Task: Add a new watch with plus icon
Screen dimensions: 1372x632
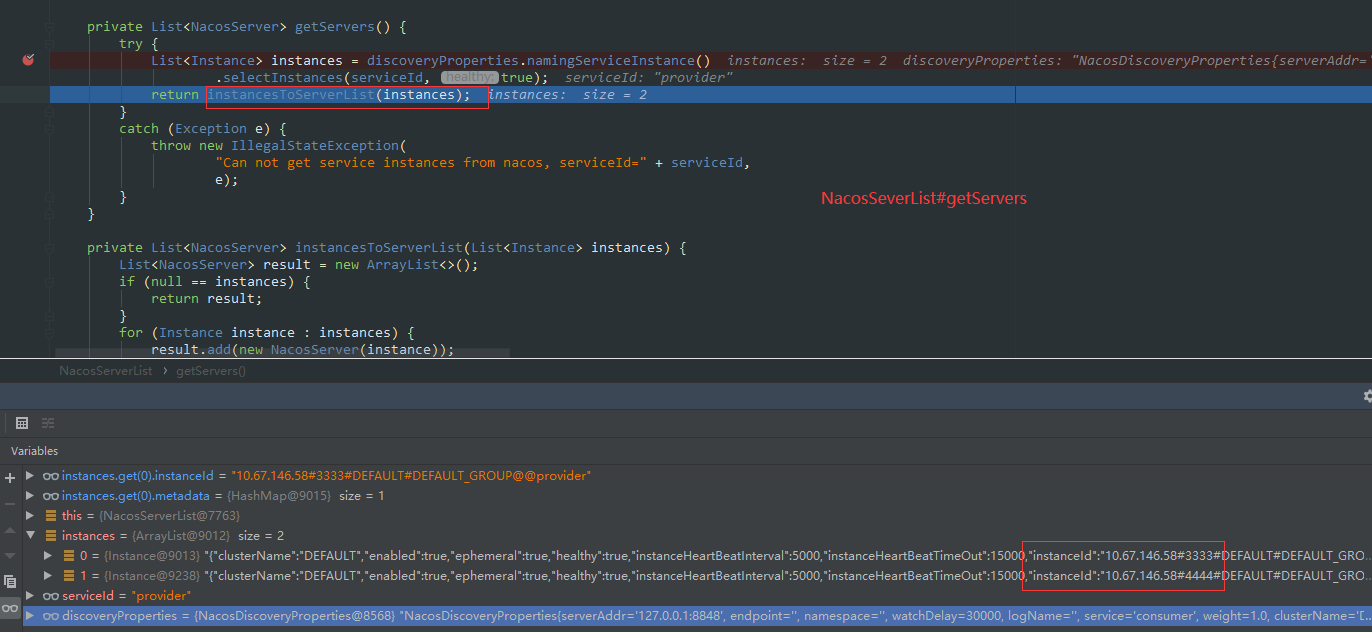Action: 10,478
